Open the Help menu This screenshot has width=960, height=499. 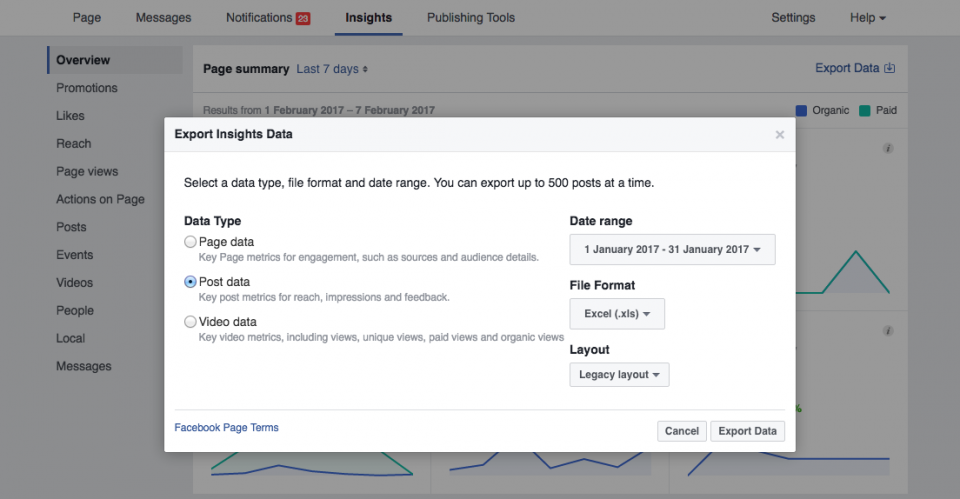click(868, 18)
